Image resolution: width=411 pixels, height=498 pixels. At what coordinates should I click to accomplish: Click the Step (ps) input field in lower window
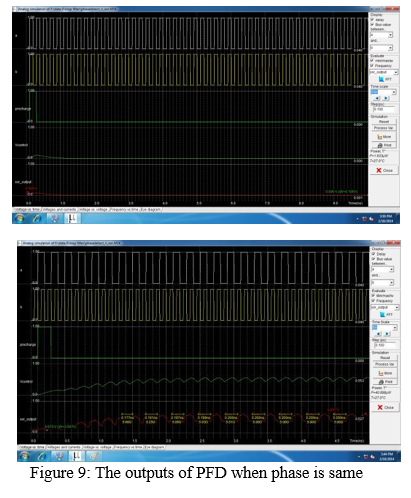[385, 345]
